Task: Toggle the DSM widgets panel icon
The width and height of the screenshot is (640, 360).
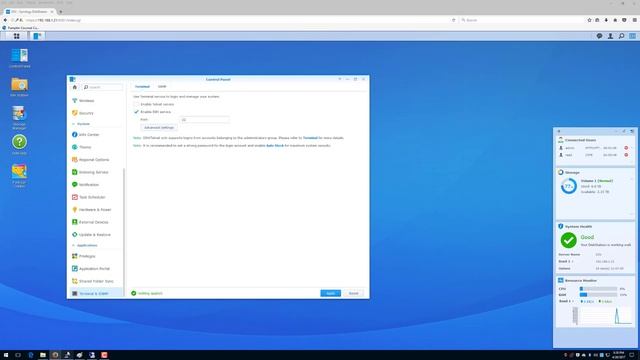Action: (632, 36)
